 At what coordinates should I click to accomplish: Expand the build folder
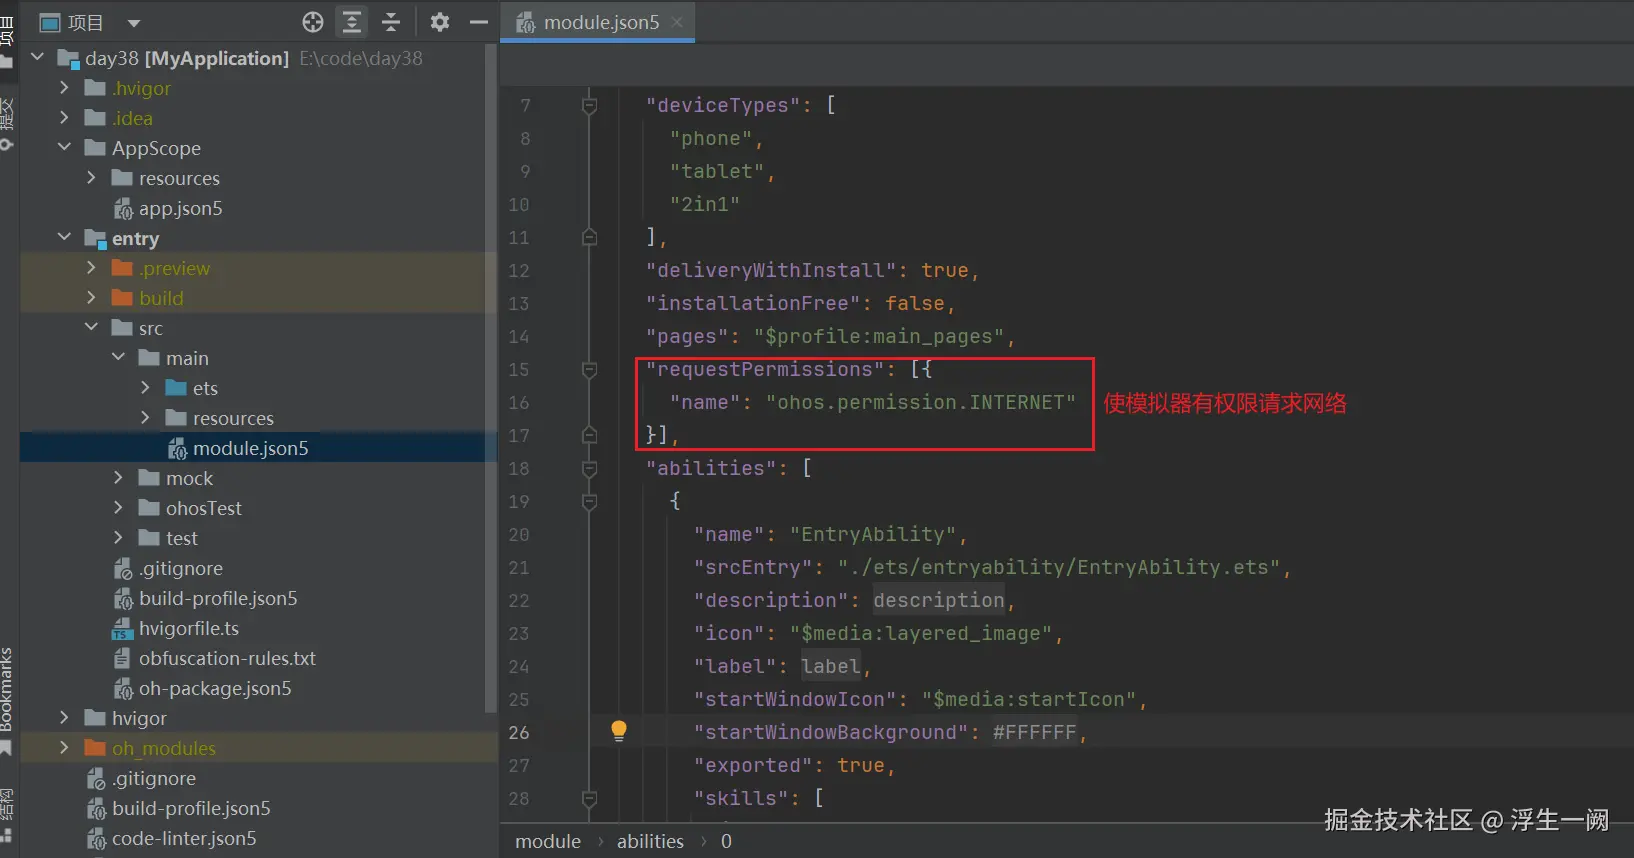pyautogui.click(x=92, y=298)
